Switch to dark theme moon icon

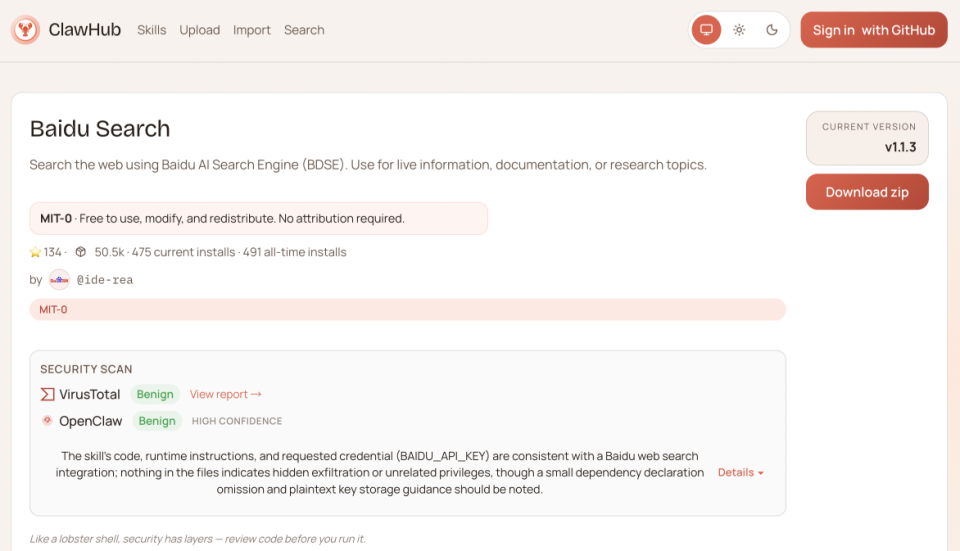772,29
